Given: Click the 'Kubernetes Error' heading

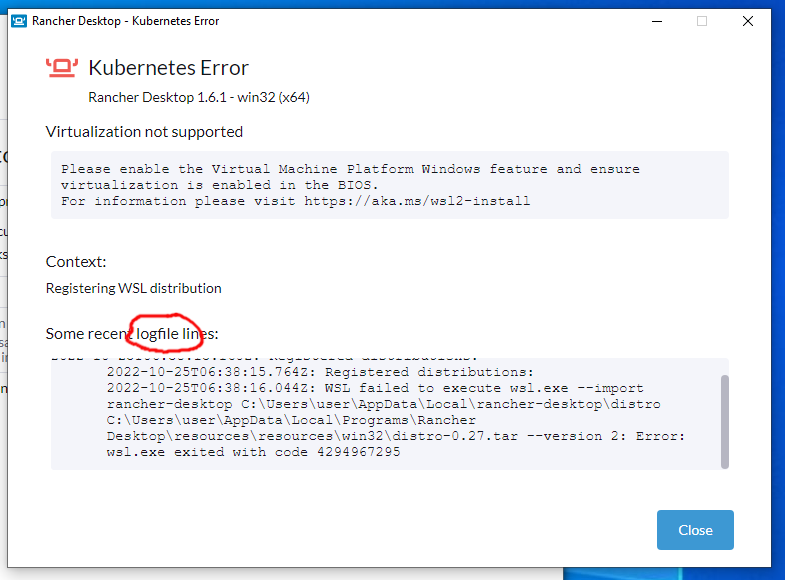Looking at the screenshot, I should pyautogui.click(x=168, y=68).
